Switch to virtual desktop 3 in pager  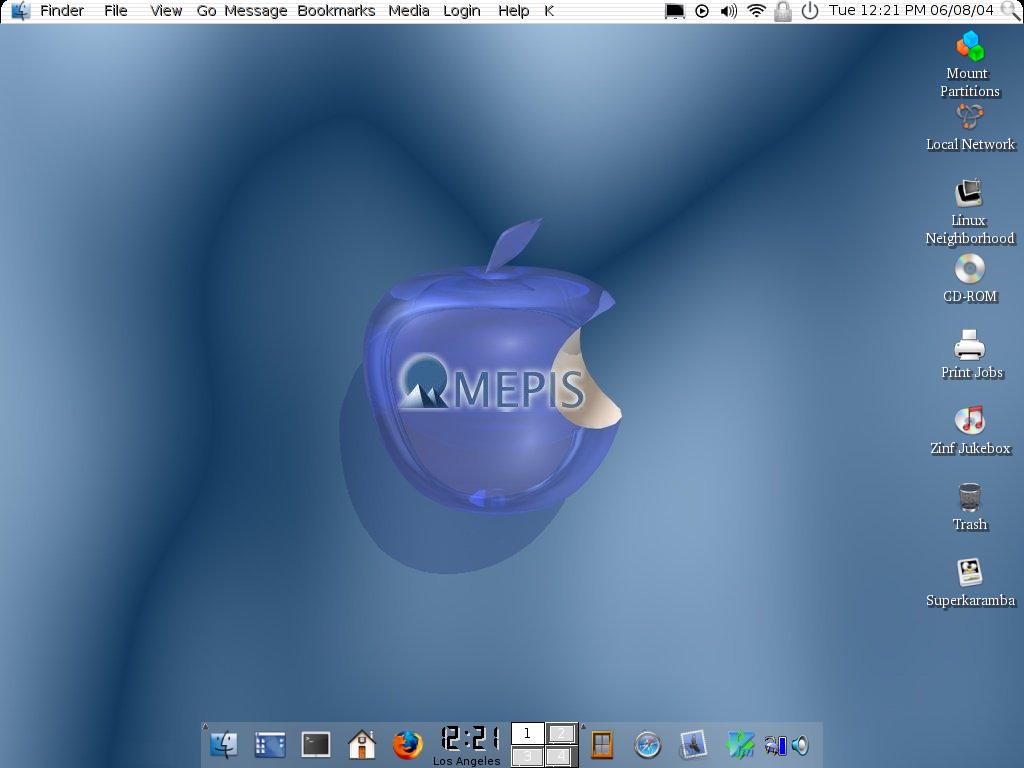click(527, 756)
